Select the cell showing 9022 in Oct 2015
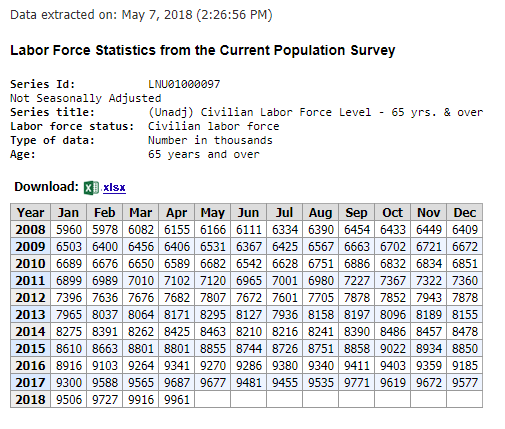 (x=393, y=348)
